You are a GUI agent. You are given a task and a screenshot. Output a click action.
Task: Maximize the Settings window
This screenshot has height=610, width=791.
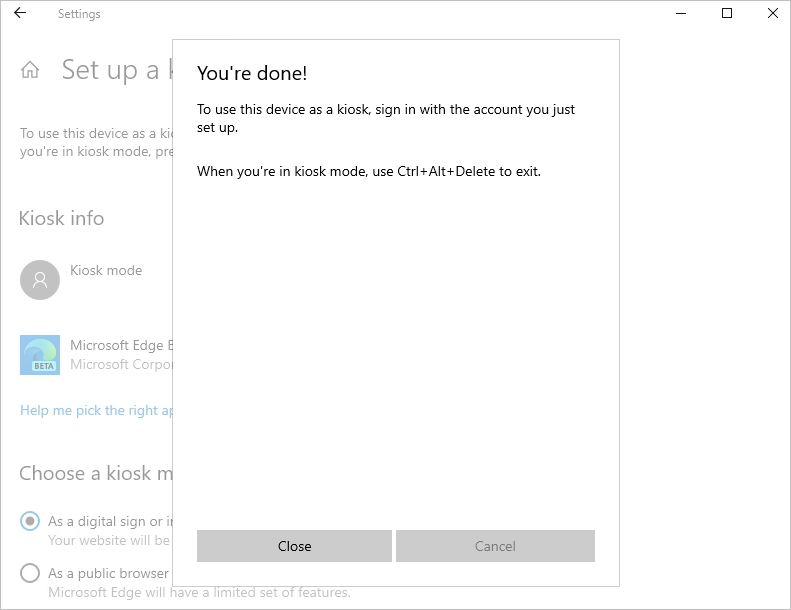tap(727, 14)
